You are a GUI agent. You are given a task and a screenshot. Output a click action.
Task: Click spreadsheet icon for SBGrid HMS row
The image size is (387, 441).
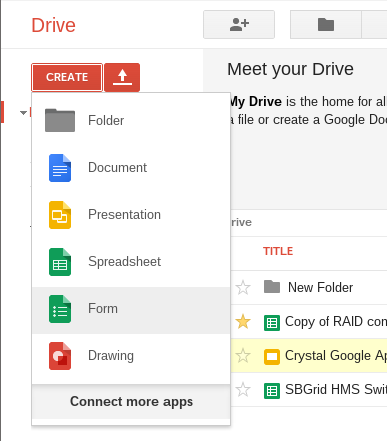point(272,391)
